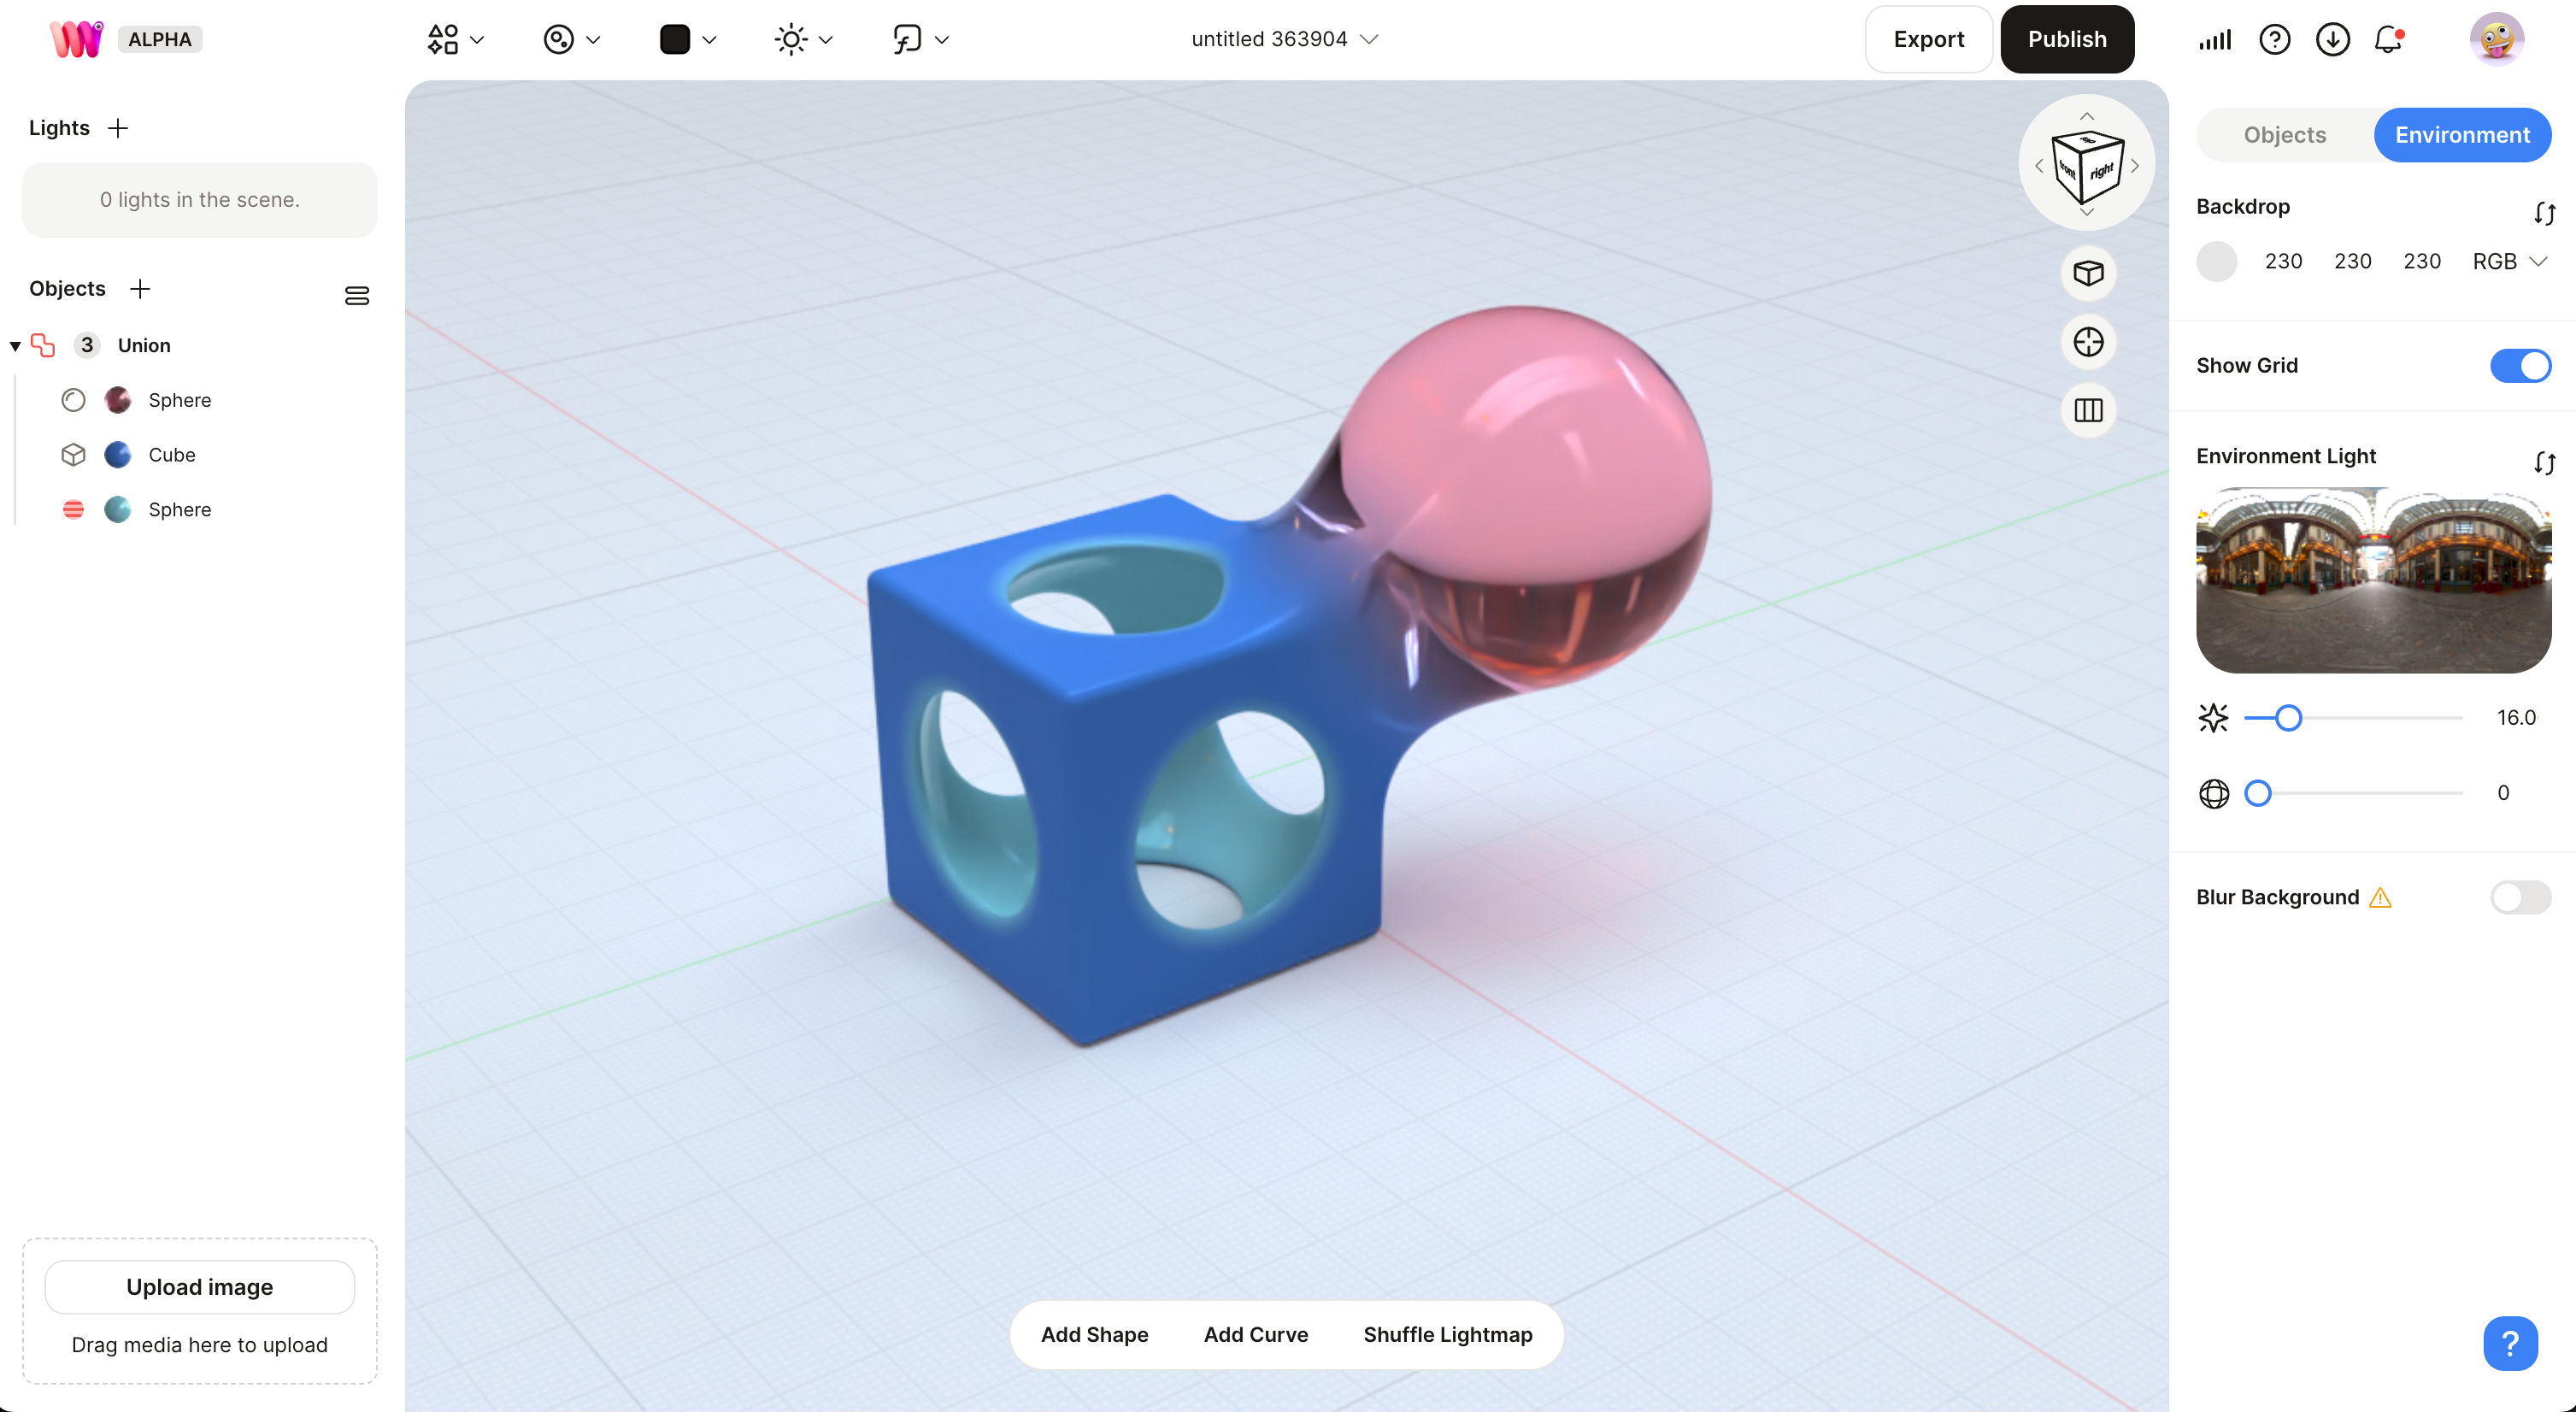The width and height of the screenshot is (2576, 1412).
Task: Expand the lighting tool dropdown arrow
Action: pos(825,40)
